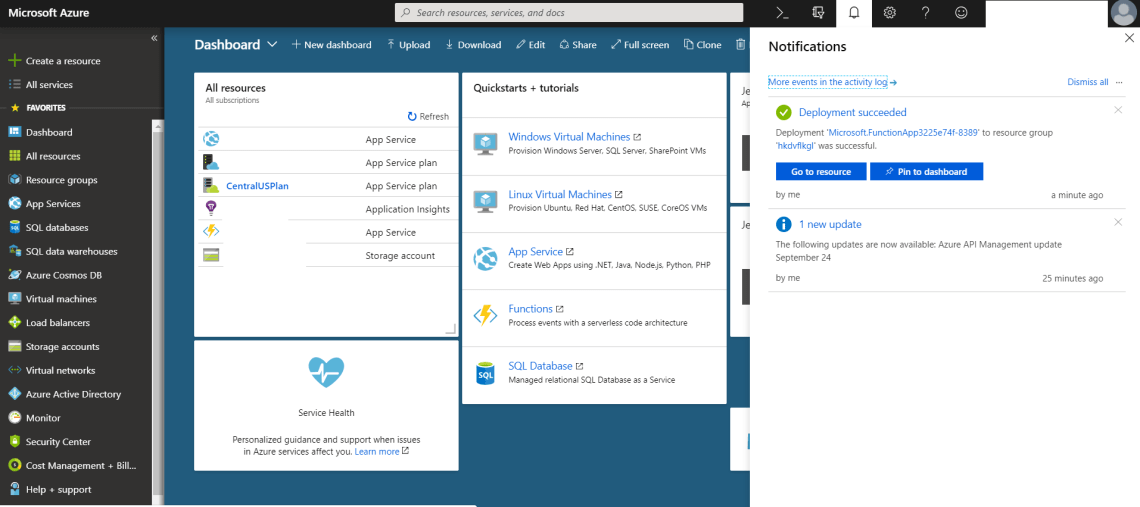Open the directory and subscription filter icon
Viewport: 1140px width, 507px height.
coord(818,12)
